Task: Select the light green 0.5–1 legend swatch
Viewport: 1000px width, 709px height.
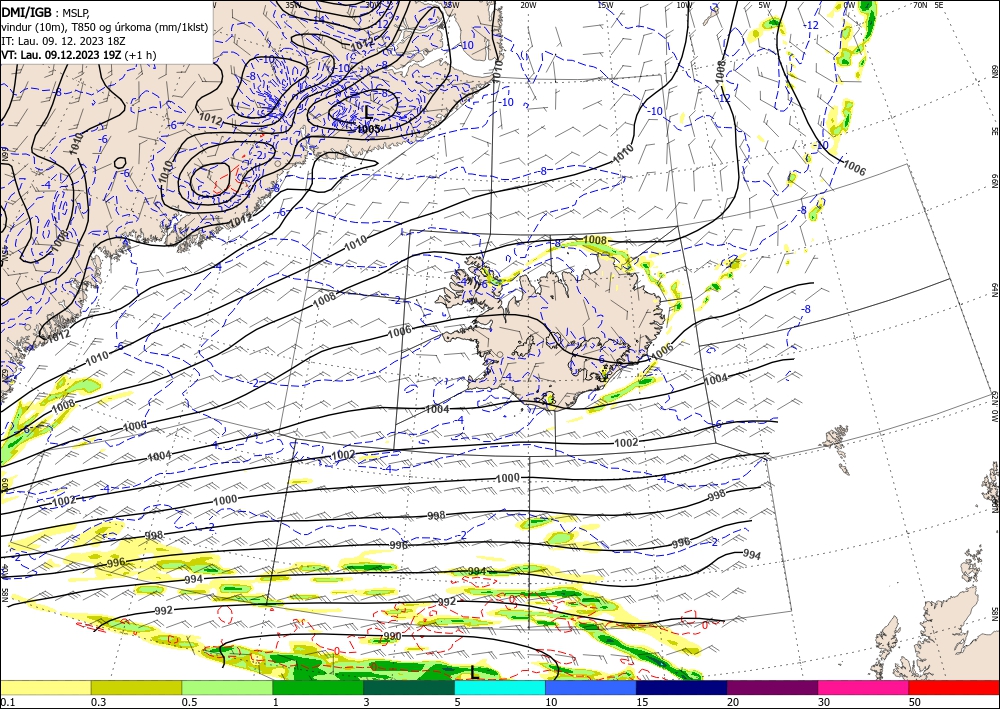Action: (227, 687)
